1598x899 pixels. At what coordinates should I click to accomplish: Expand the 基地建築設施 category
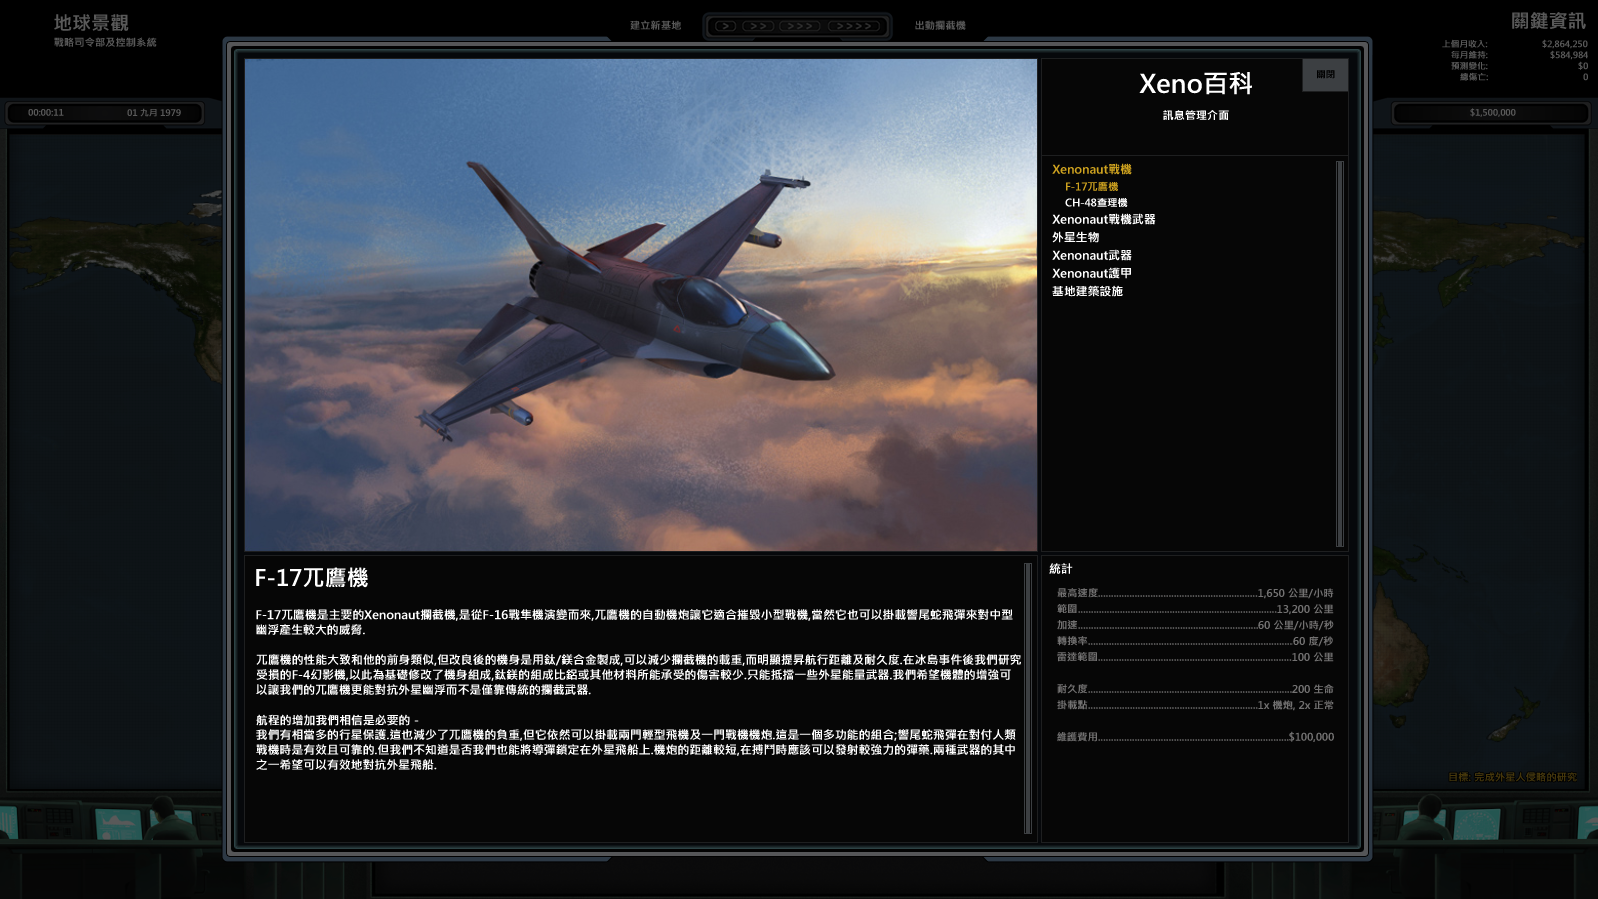coord(1087,292)
